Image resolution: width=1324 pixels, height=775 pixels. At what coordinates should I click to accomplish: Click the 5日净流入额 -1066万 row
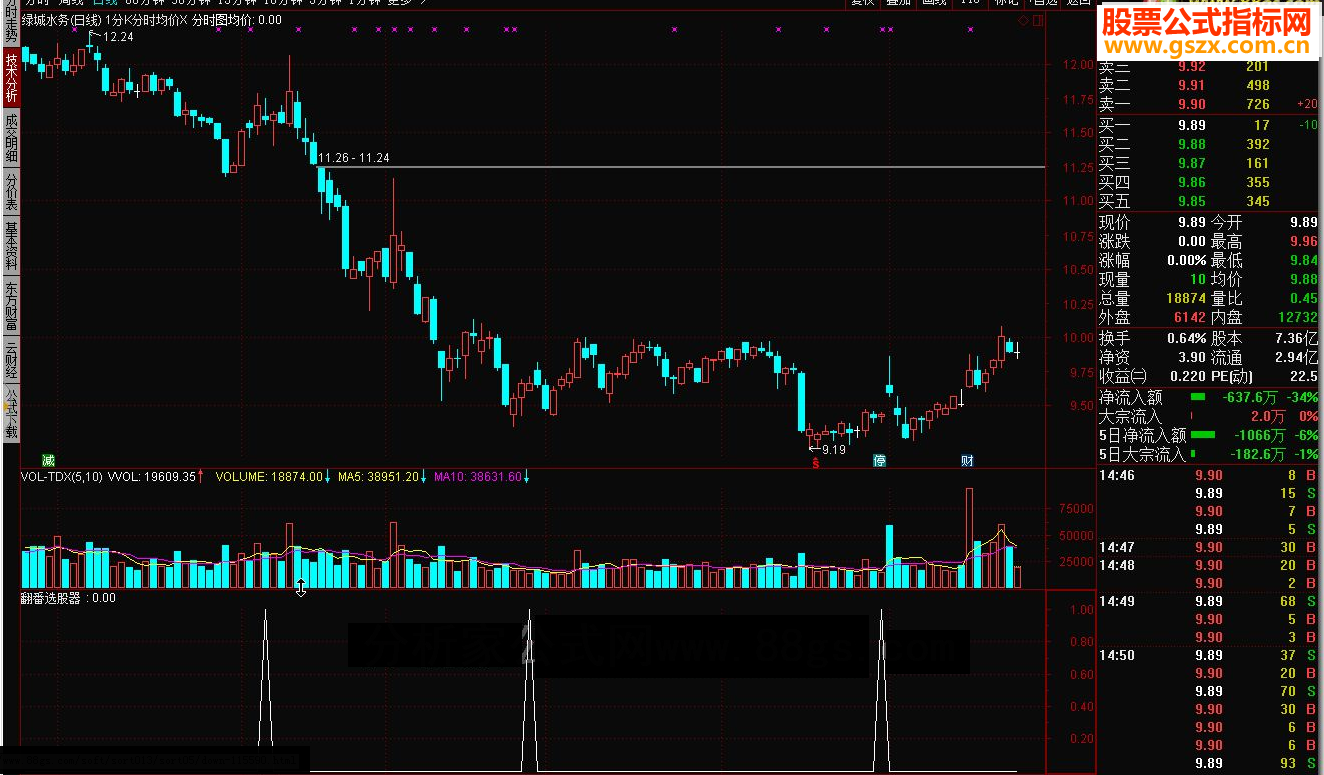[x=1209, y=435]
